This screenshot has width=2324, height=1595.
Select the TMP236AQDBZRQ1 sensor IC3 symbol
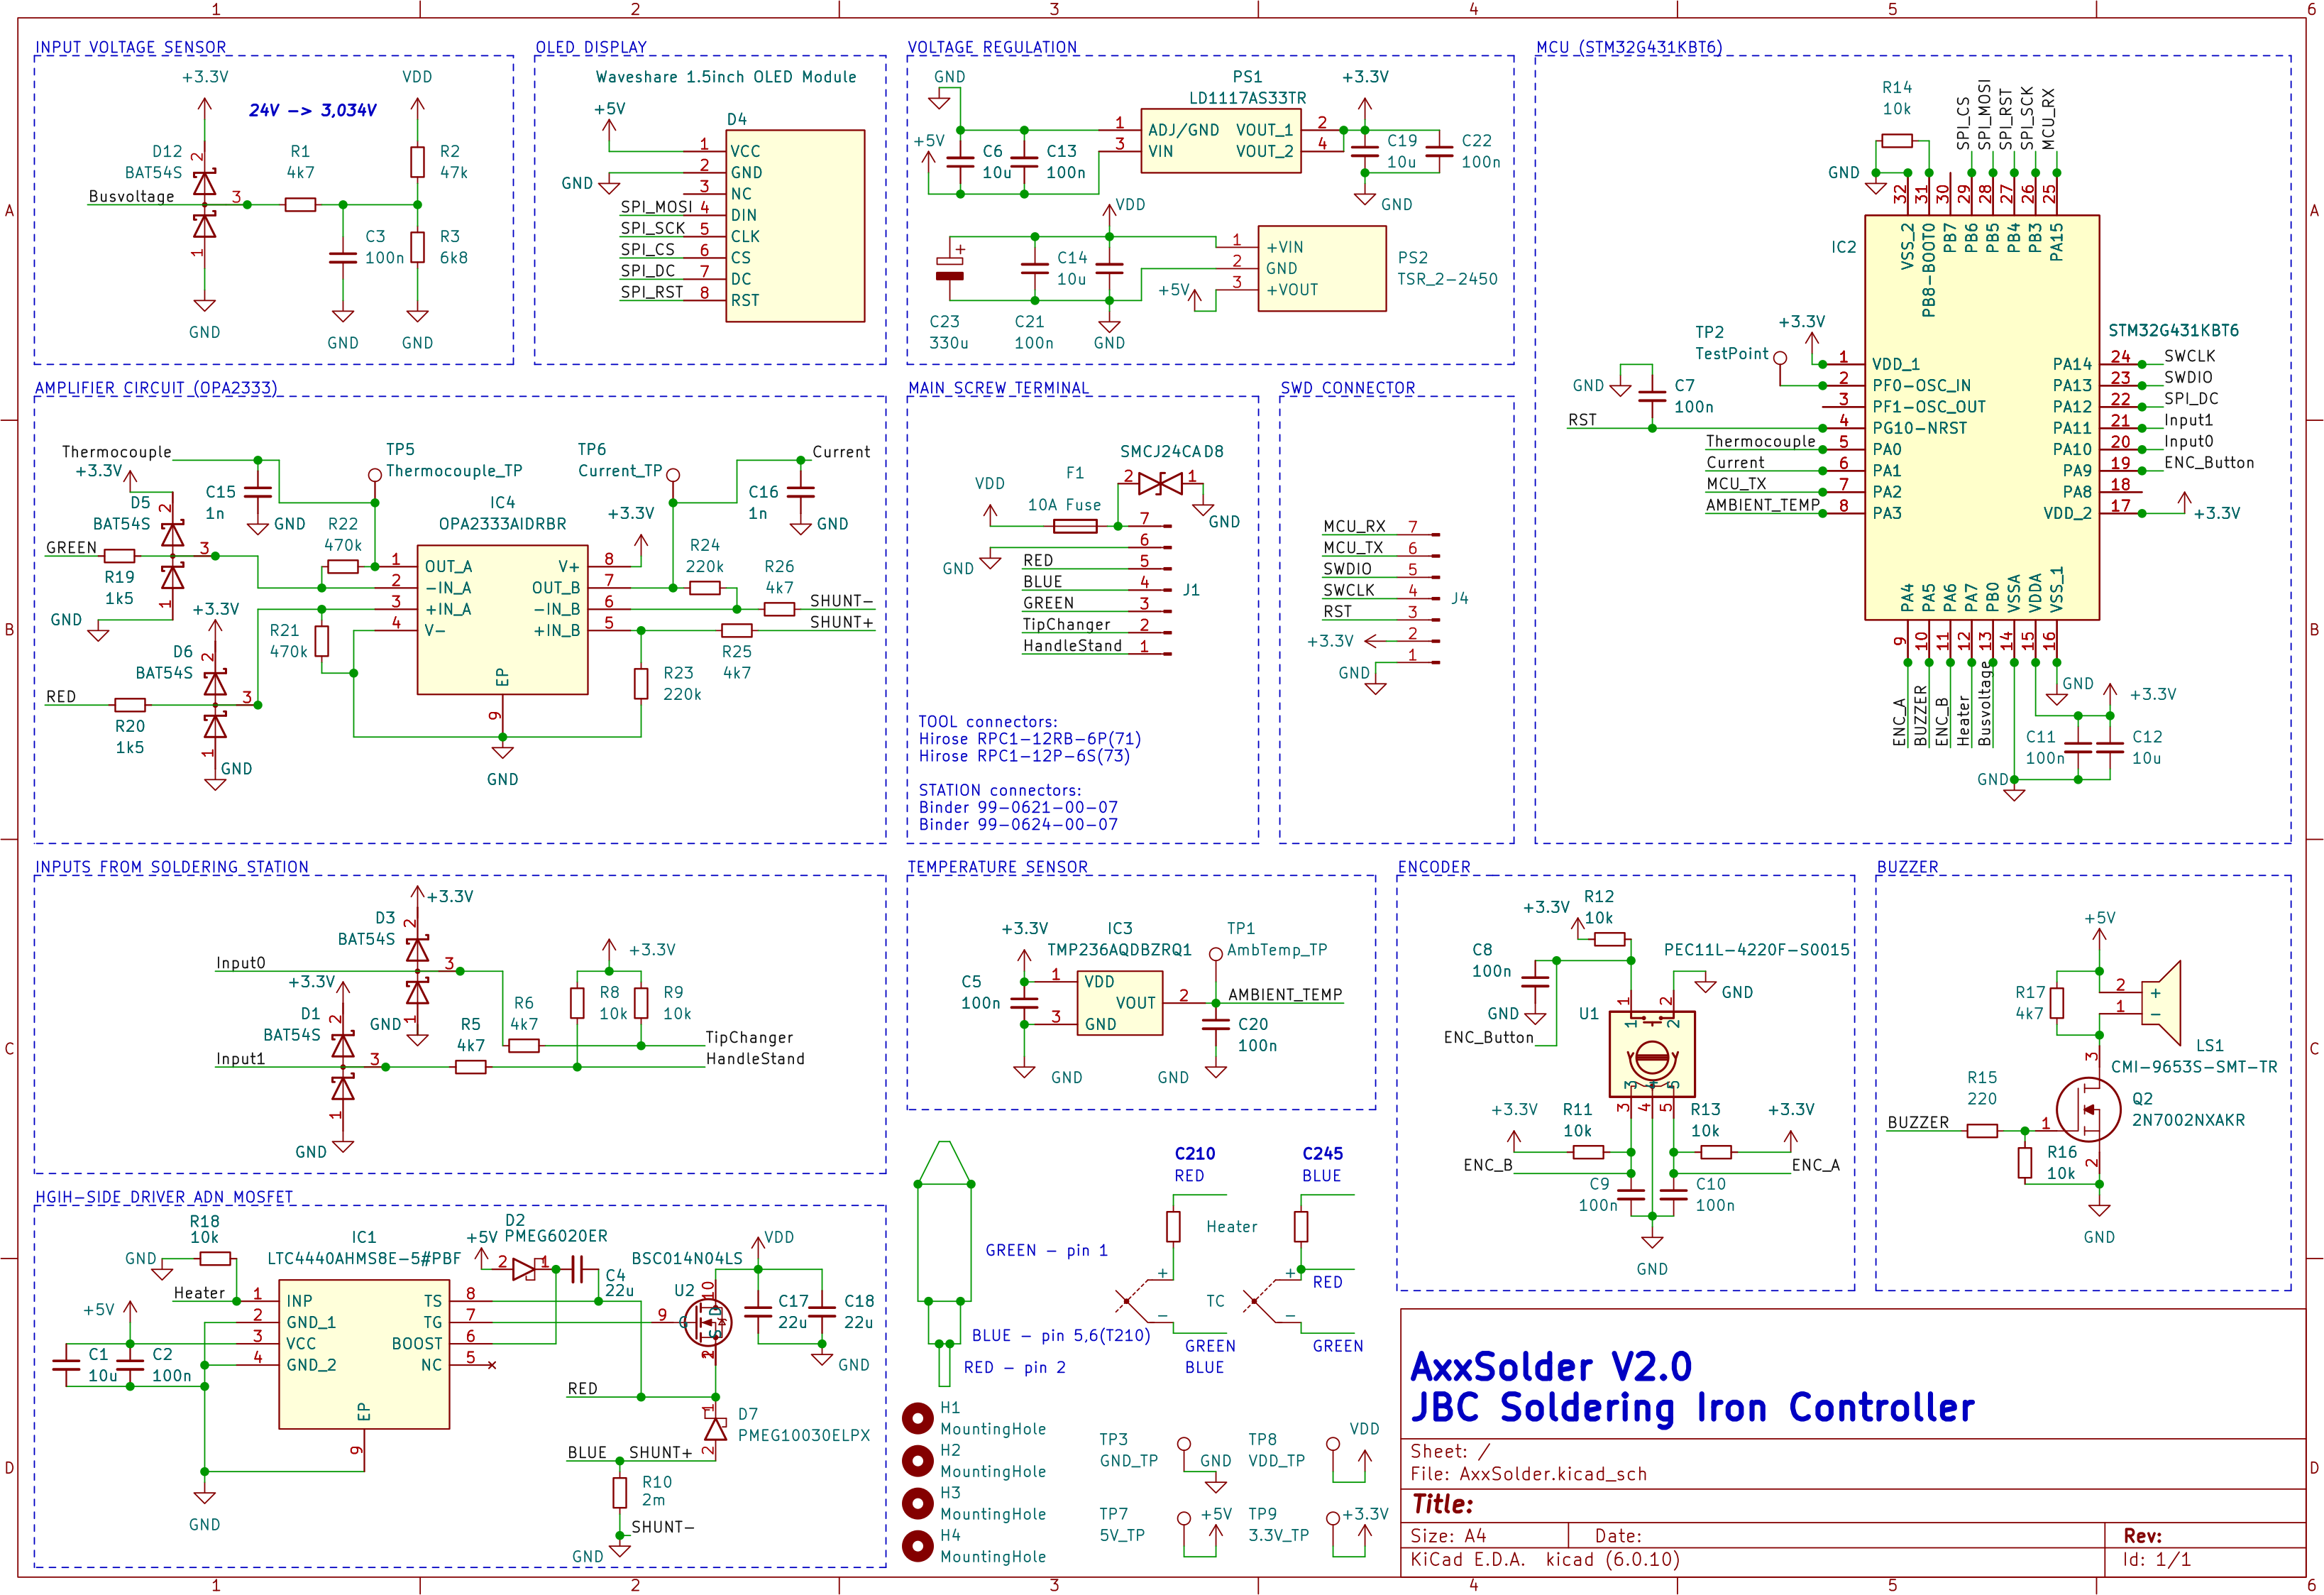pos(1120,1003)
